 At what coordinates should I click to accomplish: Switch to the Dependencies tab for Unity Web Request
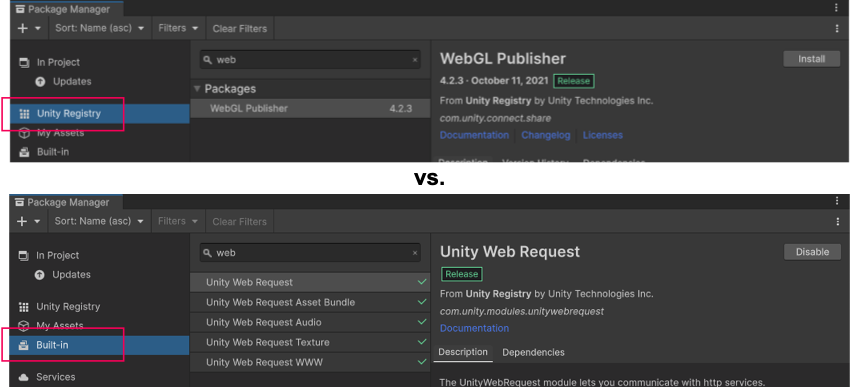coord(533,352)
